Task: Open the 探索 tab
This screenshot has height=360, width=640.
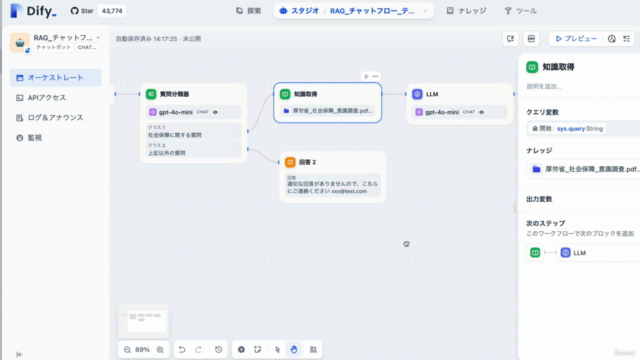Action: point(249,11)
